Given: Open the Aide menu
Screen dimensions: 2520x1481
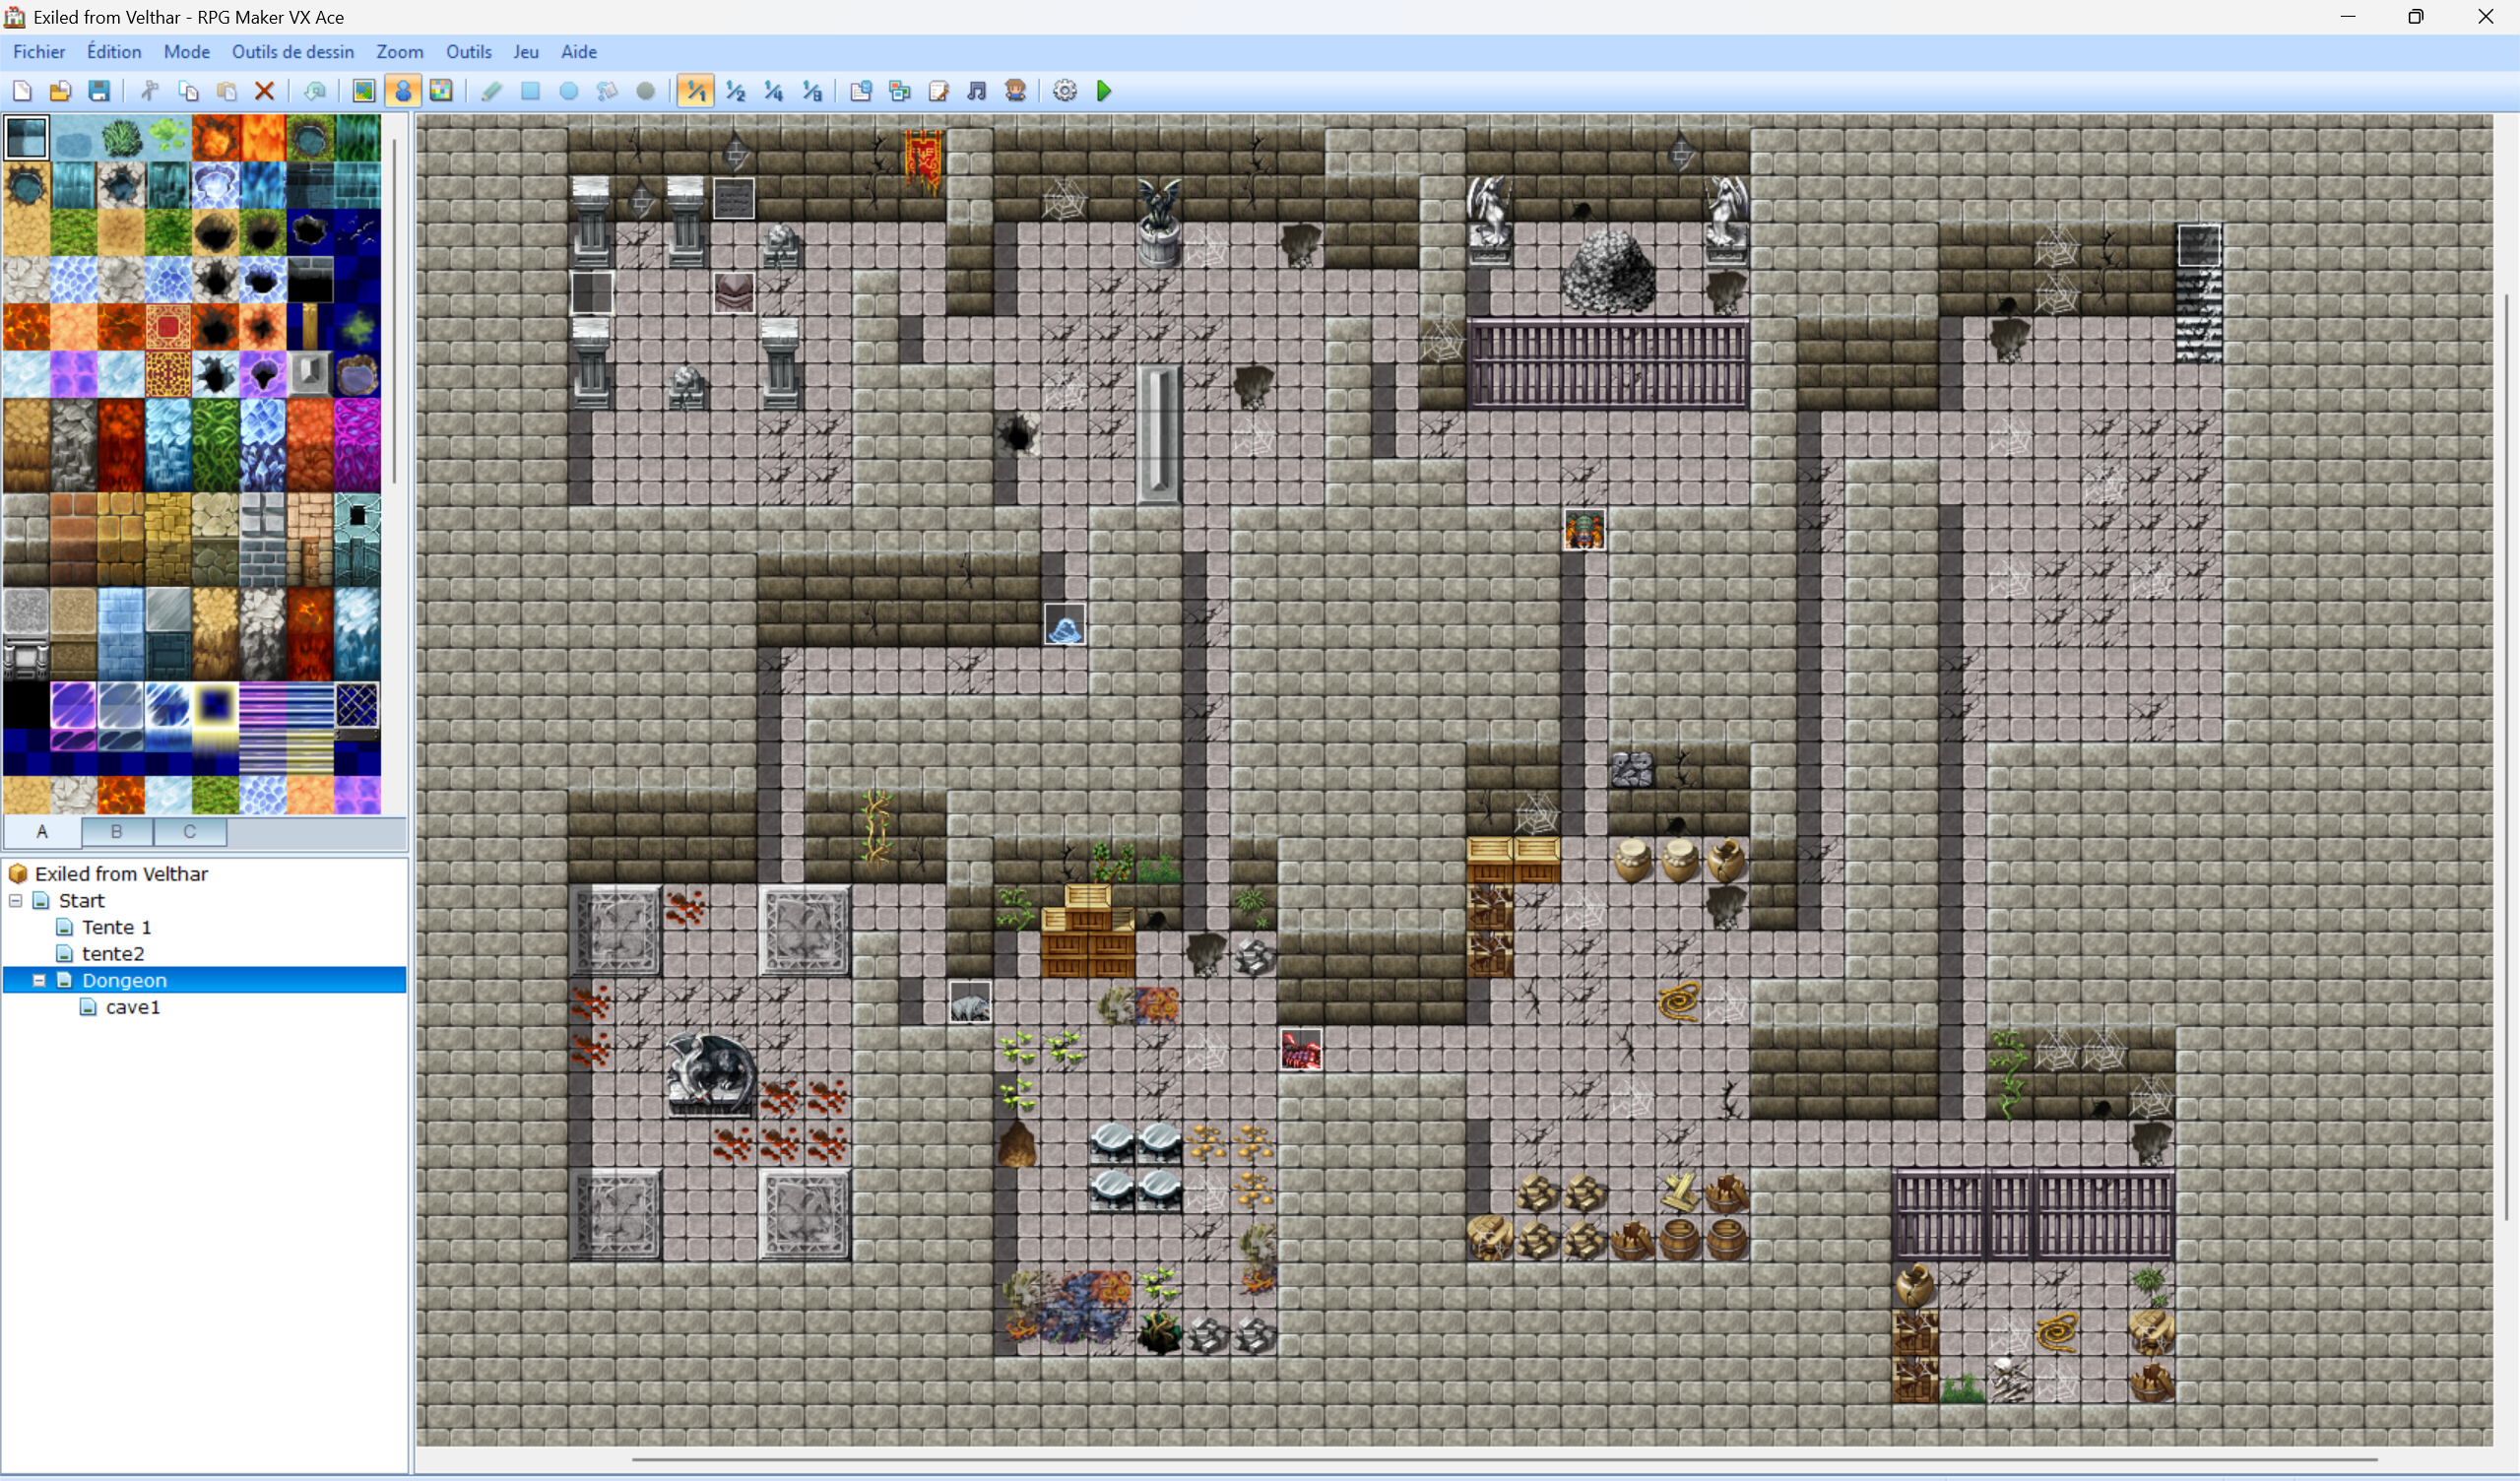Looking at the screenshot, I should click(x=579, y=52).
